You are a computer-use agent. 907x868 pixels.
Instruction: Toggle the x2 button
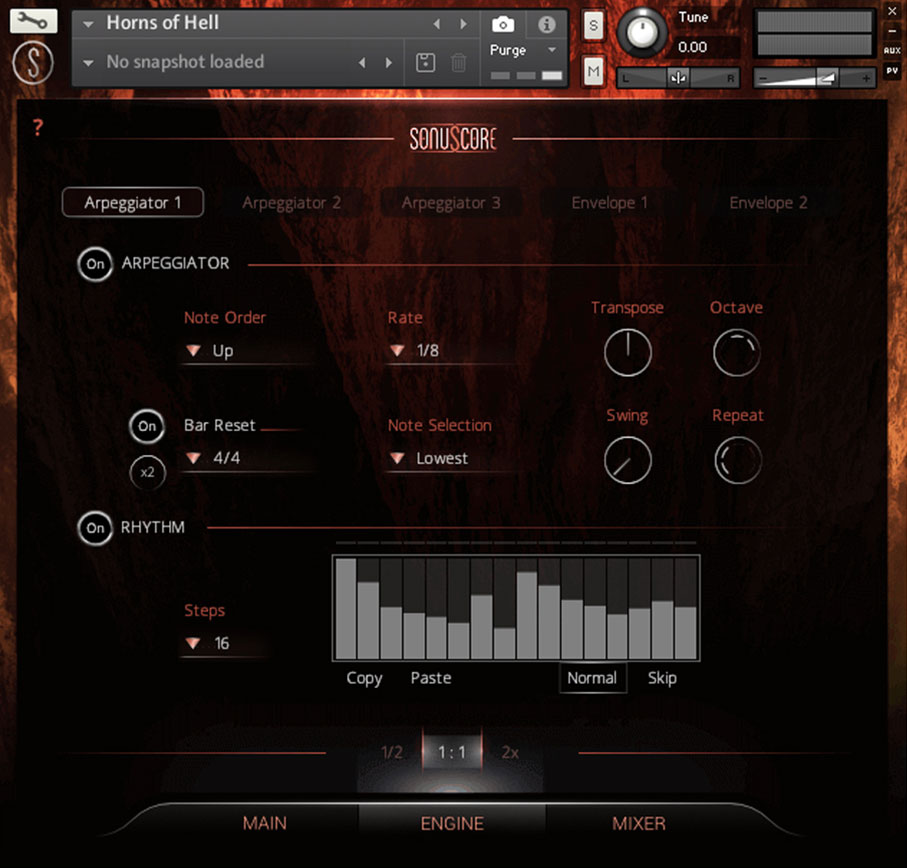(148, 472)
